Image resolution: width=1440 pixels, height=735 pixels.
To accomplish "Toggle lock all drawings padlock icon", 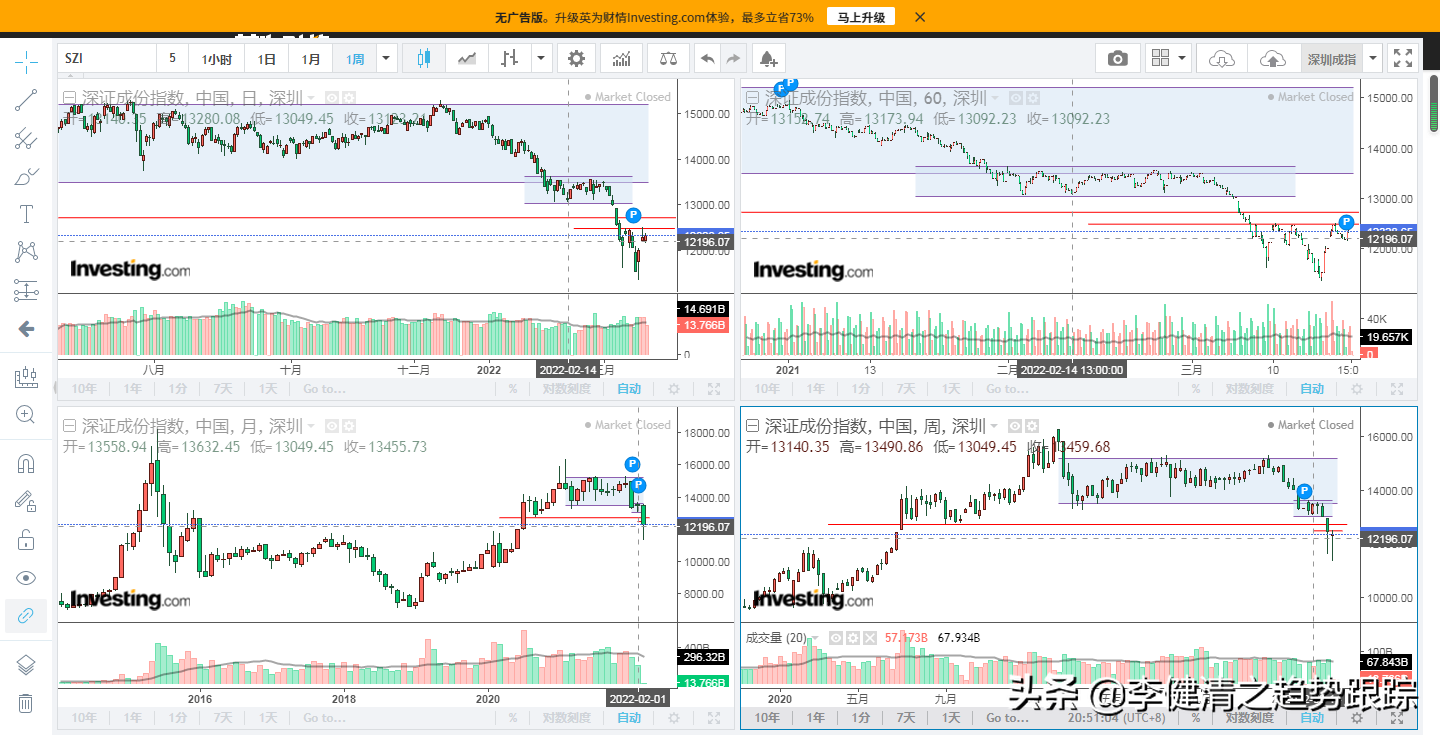I will point(26,540).
